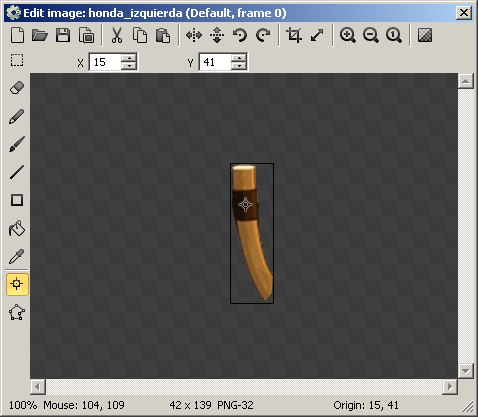
Task: Rotate image clockwise
Action: (263, 35)
